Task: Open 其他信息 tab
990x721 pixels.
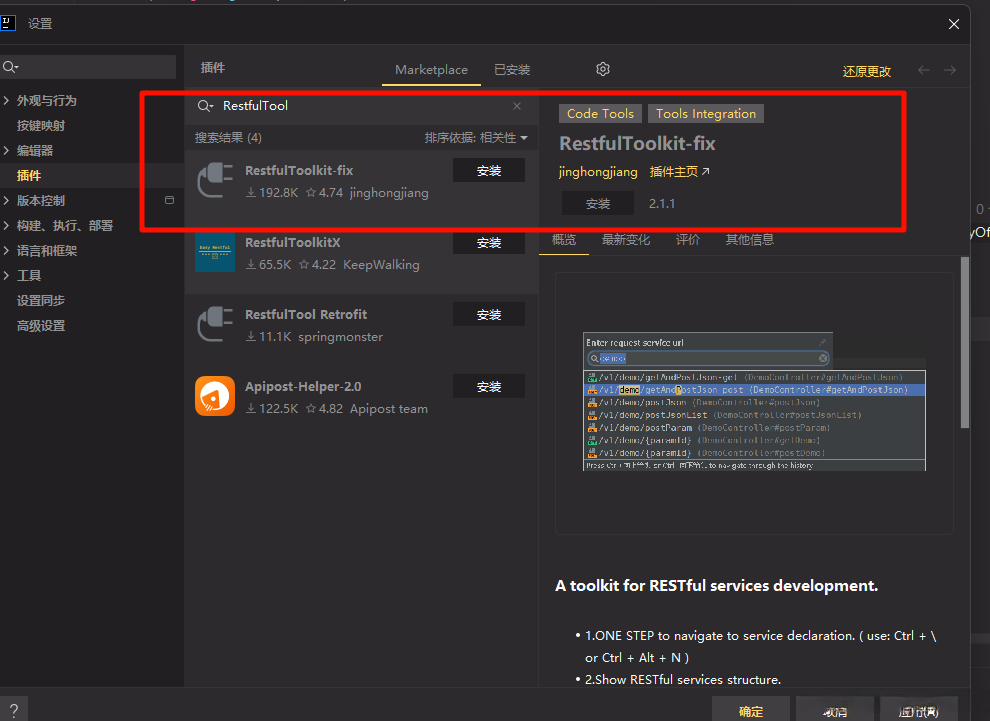Action: 749,239
